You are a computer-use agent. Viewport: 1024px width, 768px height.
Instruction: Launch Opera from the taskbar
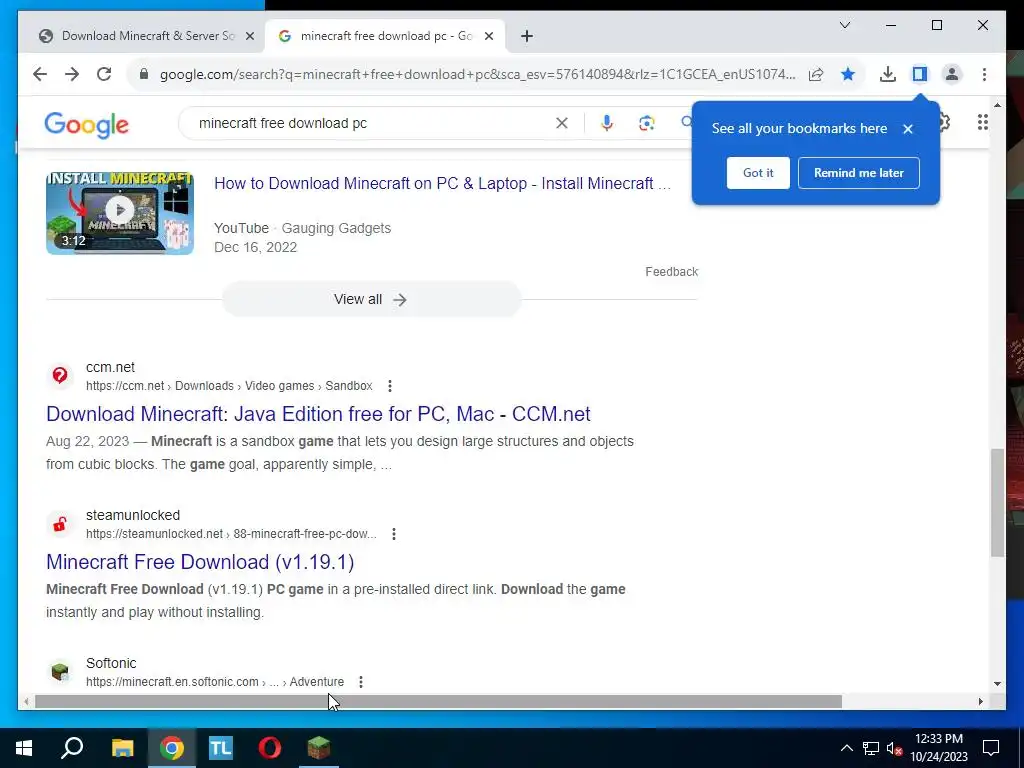click(270, 748)
